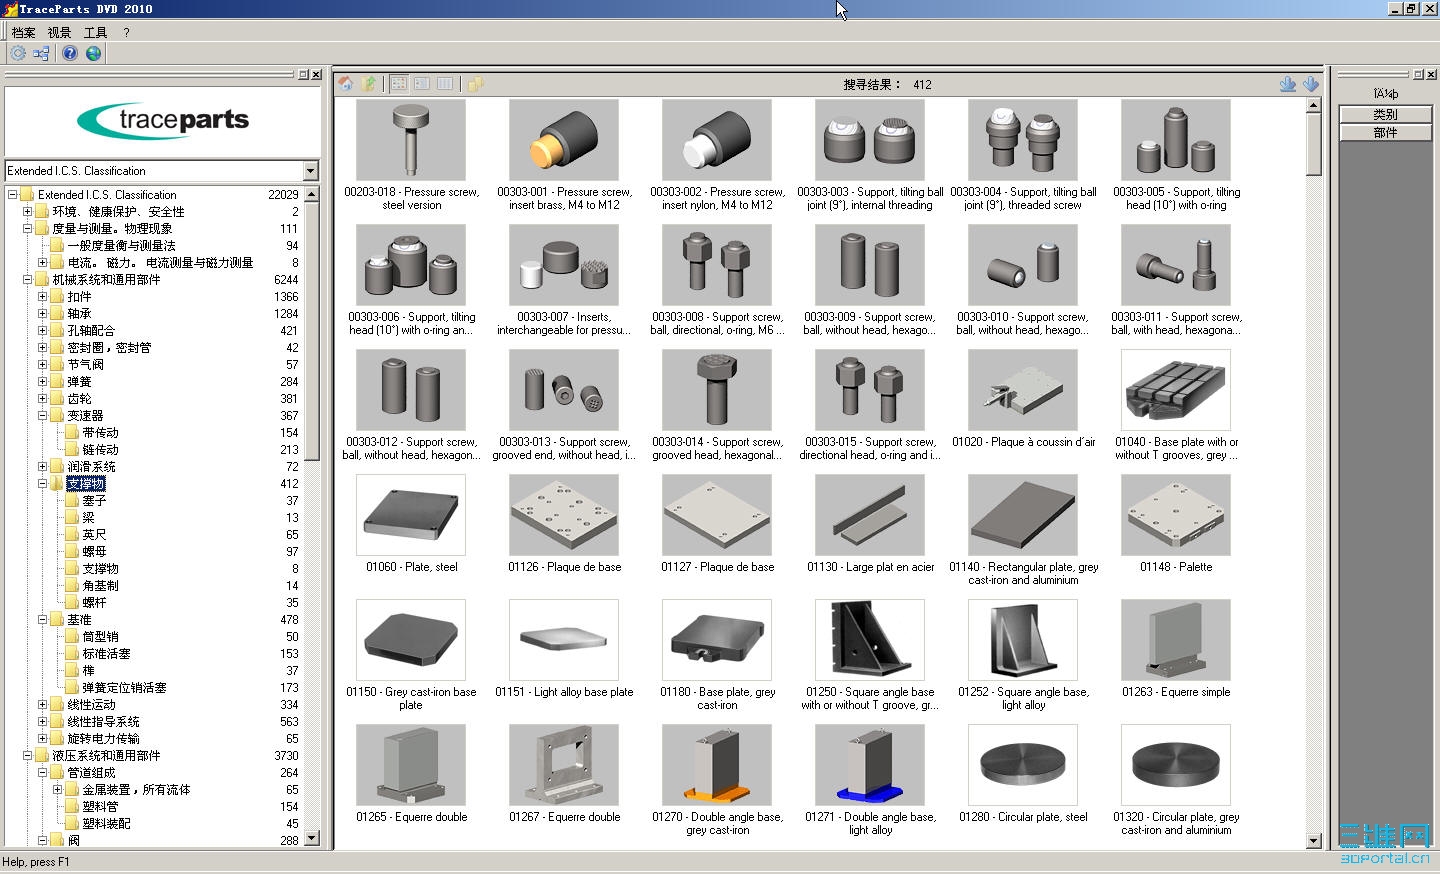The height and width of the screenshot is (874, 1440).
Task: Close the classification tree panel
Action: click(x=316, y=75)
